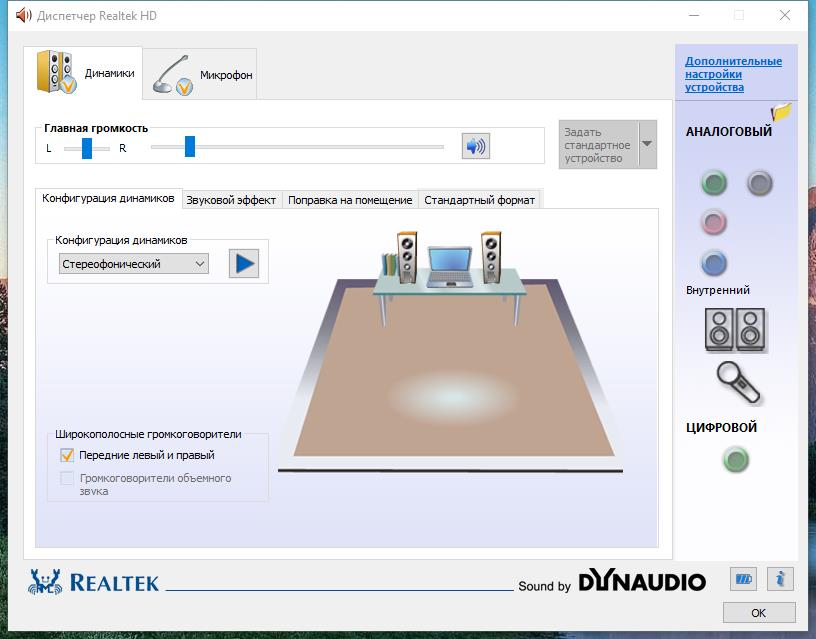The height and width of the screenshot is (639, 816).
Task: Switch to the Микрофон tab
Action: click(x=201, y=75)
